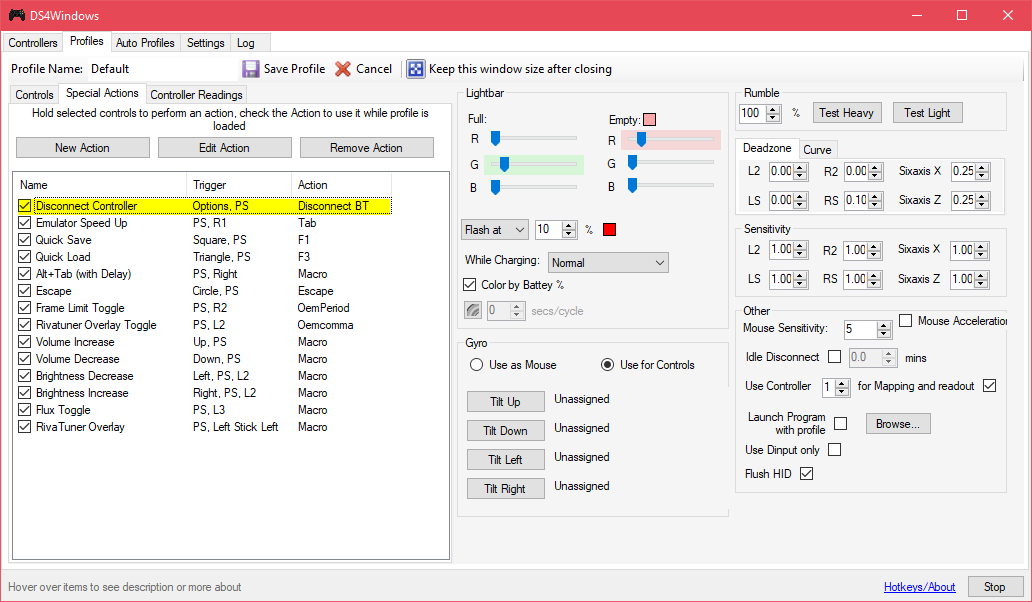
Task: Open the Auto Profiles tab
Action: (x=145, y=43)
